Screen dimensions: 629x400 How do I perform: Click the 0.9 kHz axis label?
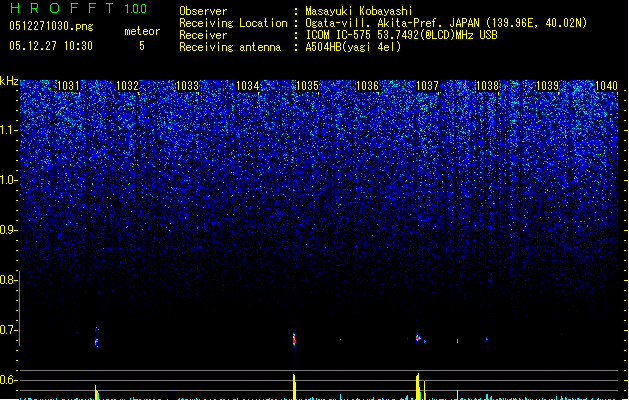[8, 230]
